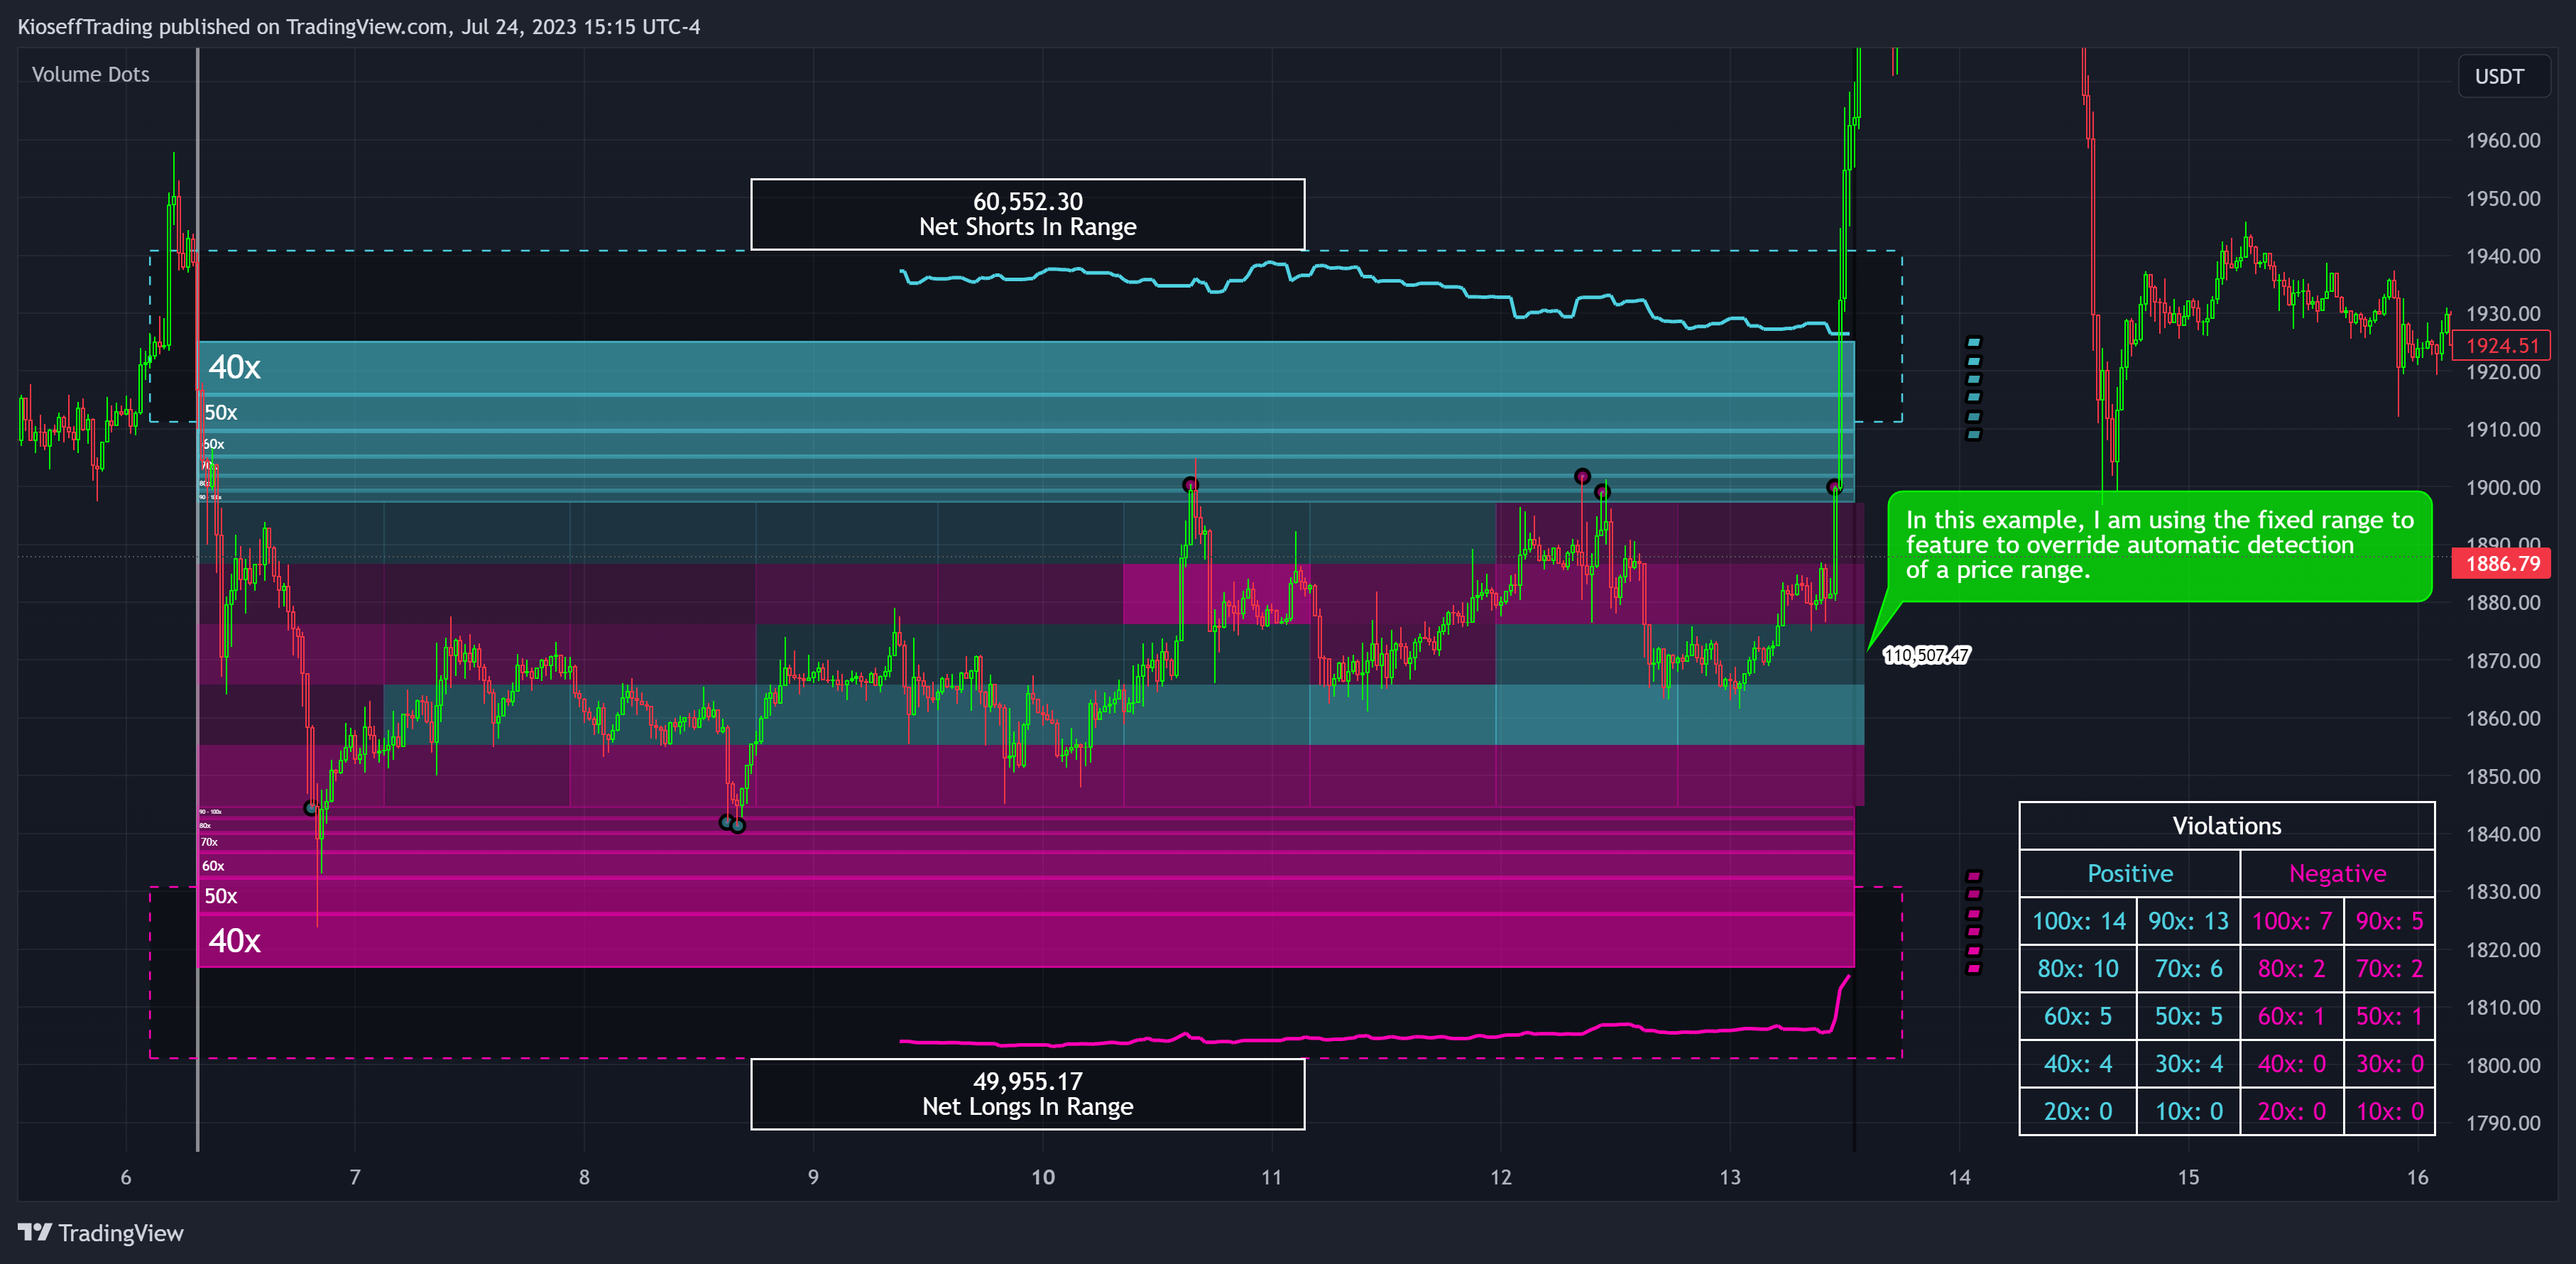
Task: Click the 1900.00 price axis label
Action: (x=2502, y=488)
